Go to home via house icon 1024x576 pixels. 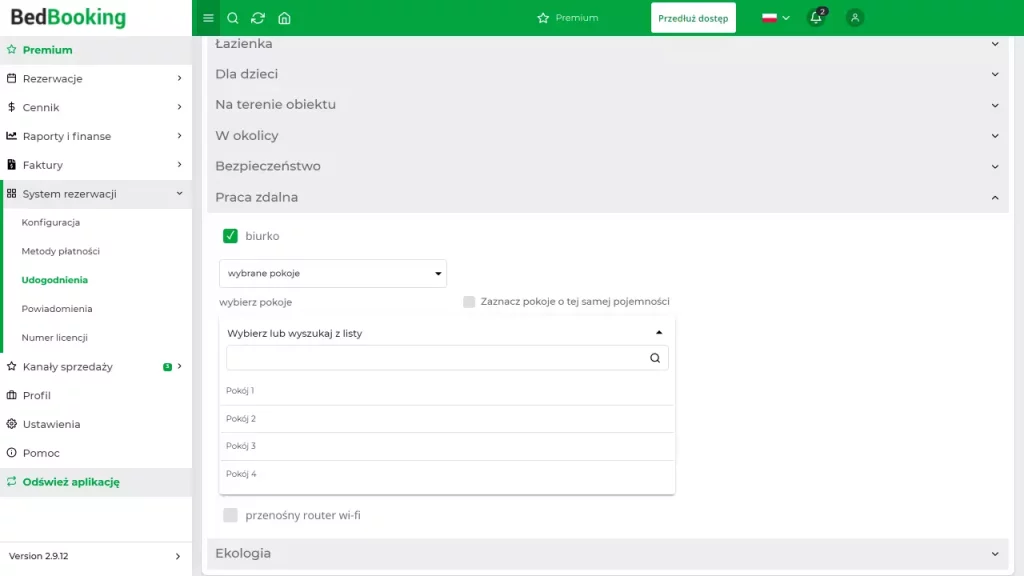[x=284, y=18]
